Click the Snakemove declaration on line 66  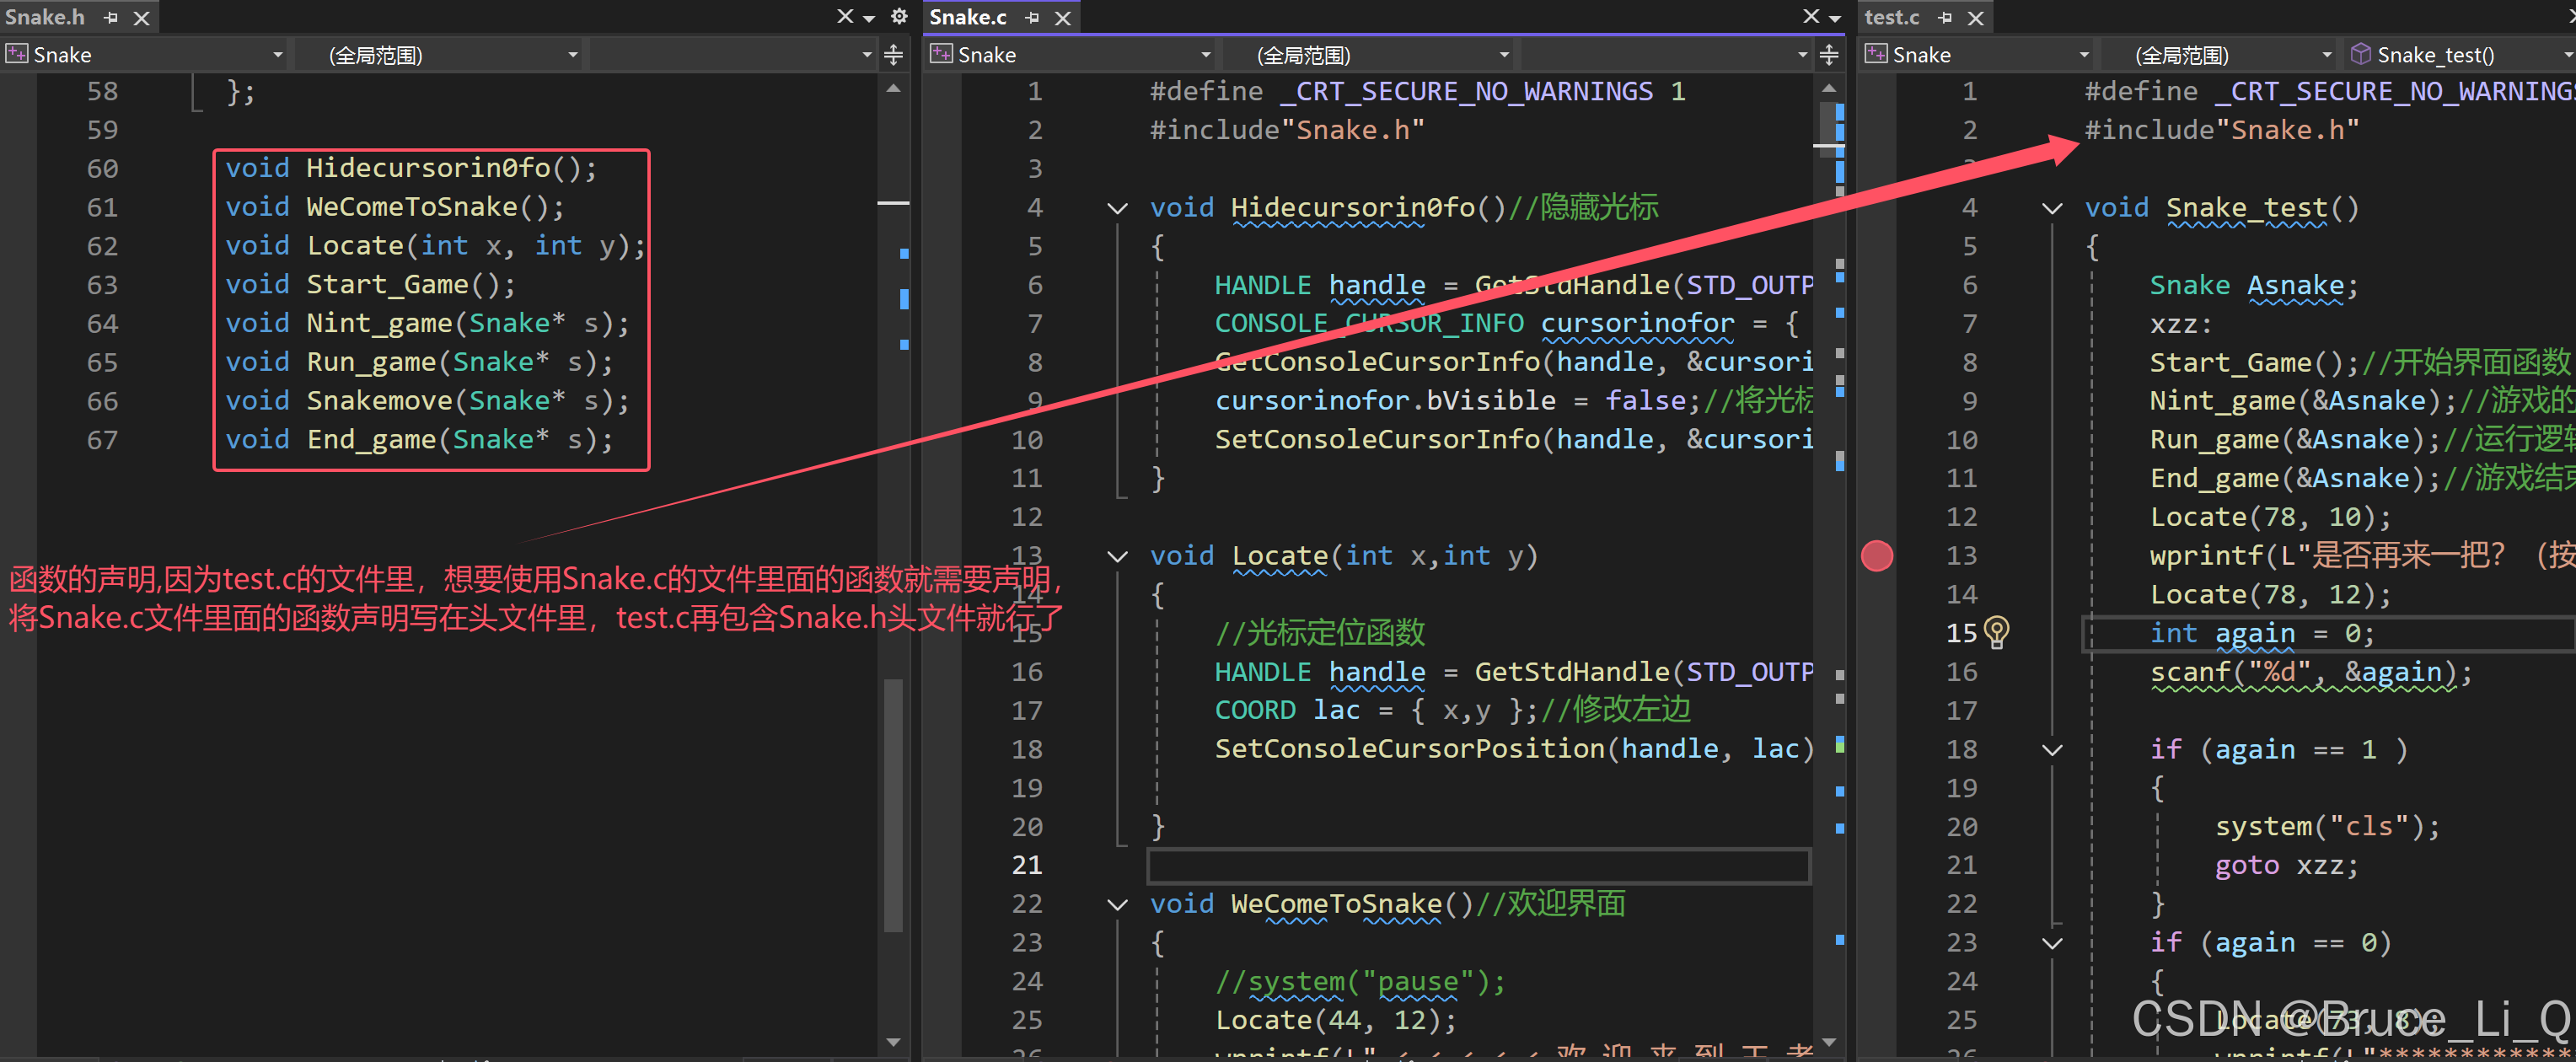tap(427, 401)
